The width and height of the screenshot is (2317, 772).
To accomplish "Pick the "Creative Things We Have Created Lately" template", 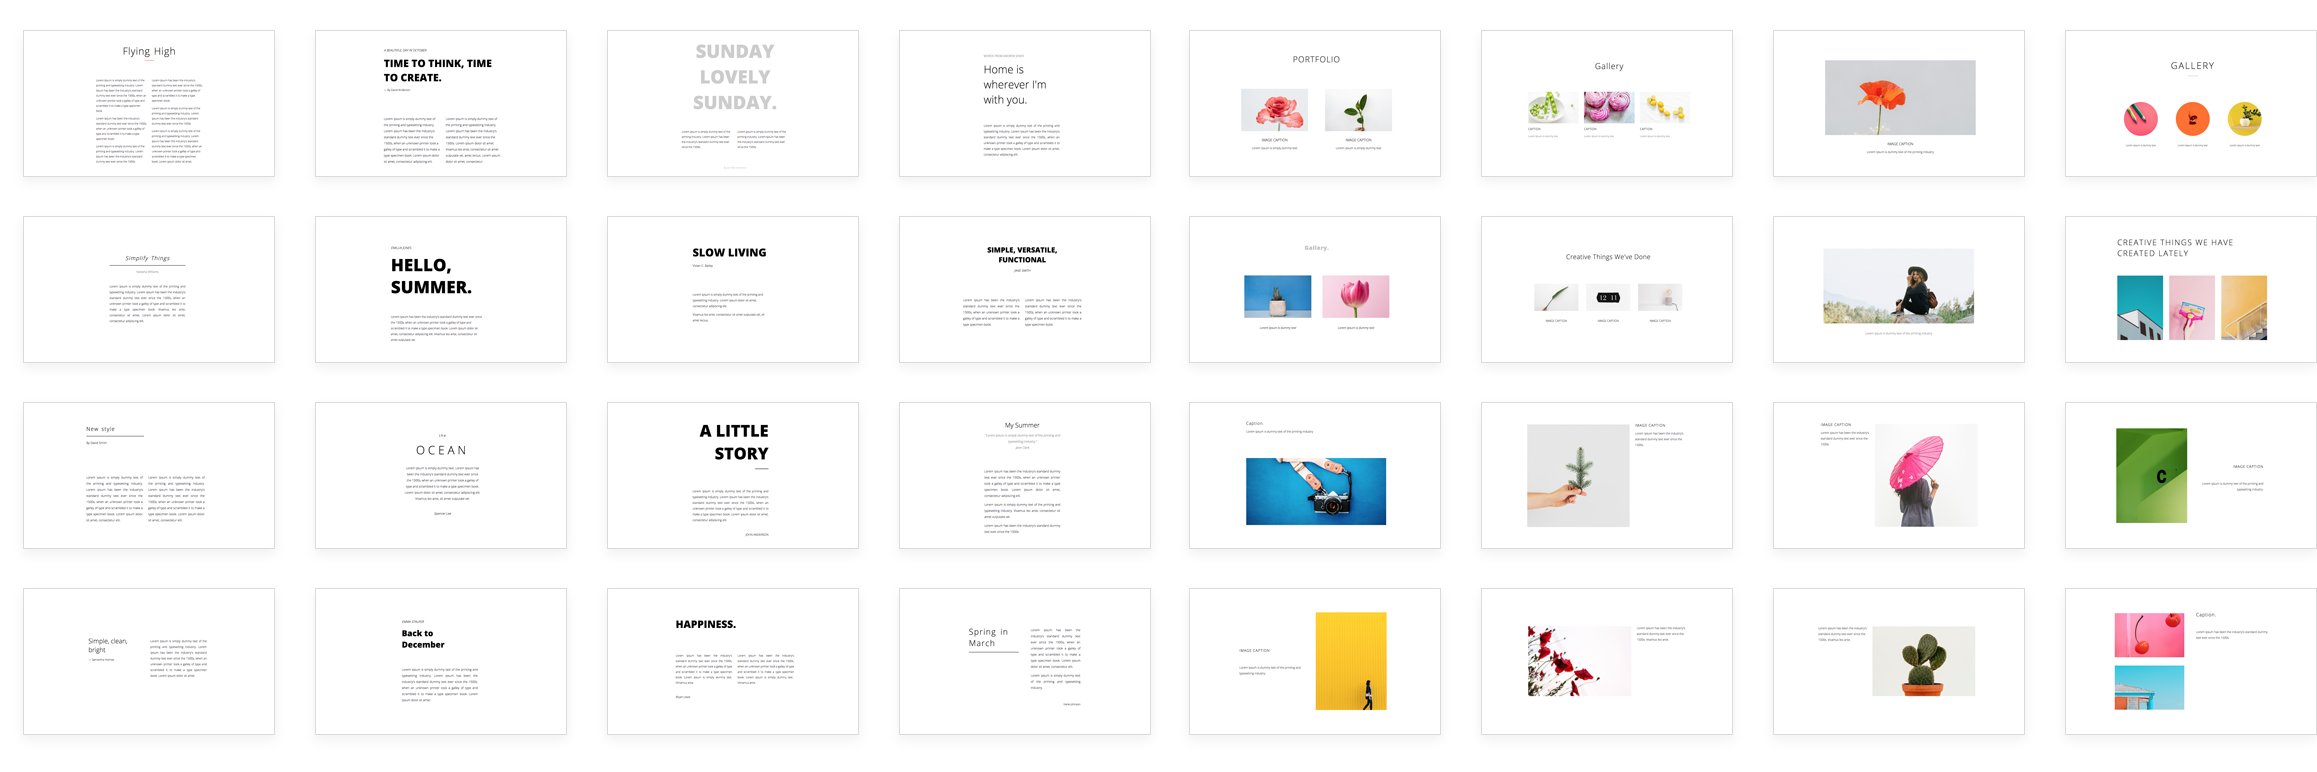I will point(2191,290).
